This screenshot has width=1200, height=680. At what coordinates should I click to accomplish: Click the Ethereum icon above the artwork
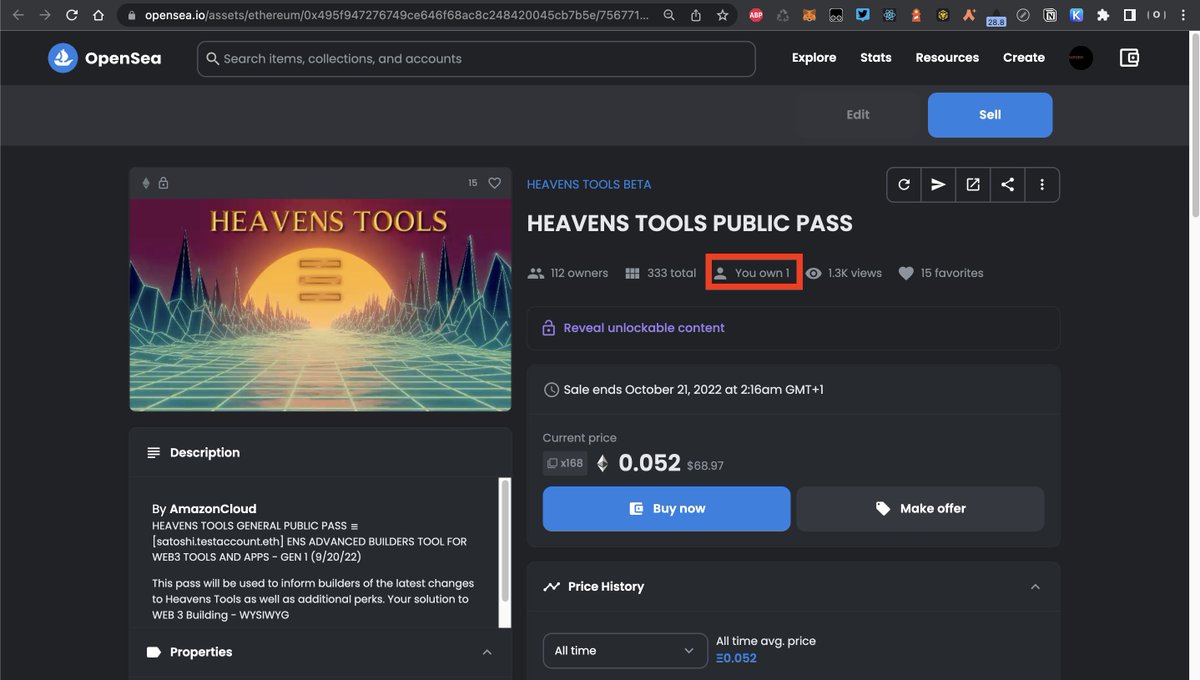tap(146, 183)
